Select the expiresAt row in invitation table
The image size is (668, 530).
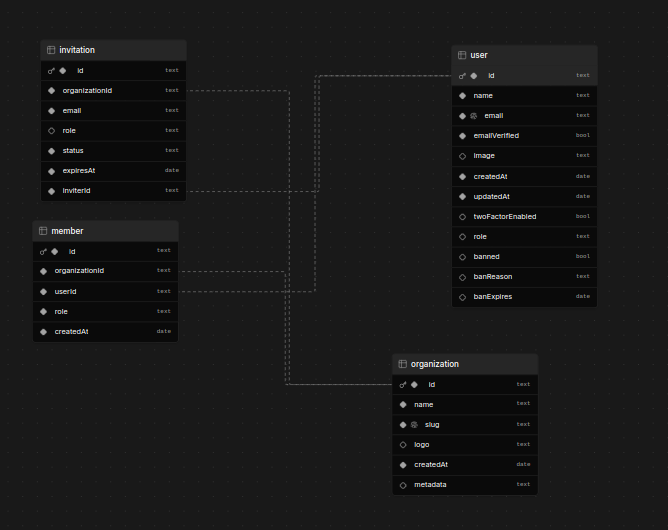point(78,171)
